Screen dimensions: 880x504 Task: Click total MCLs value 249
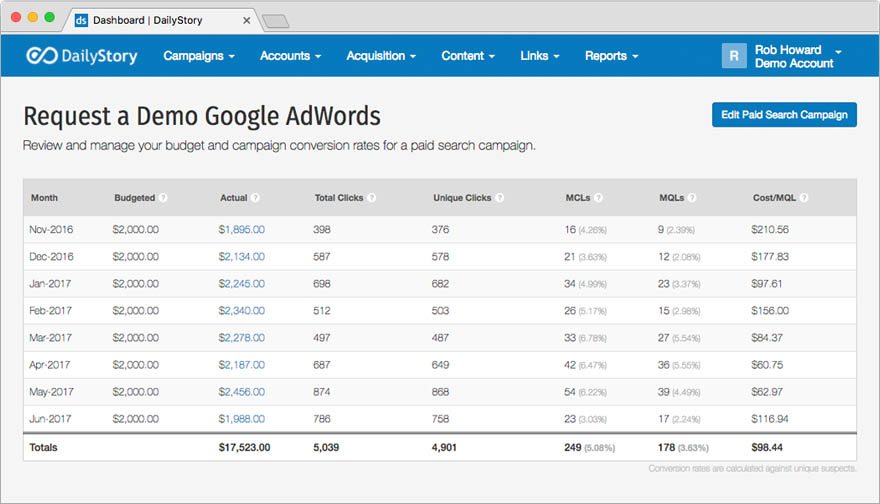point(572,447)
